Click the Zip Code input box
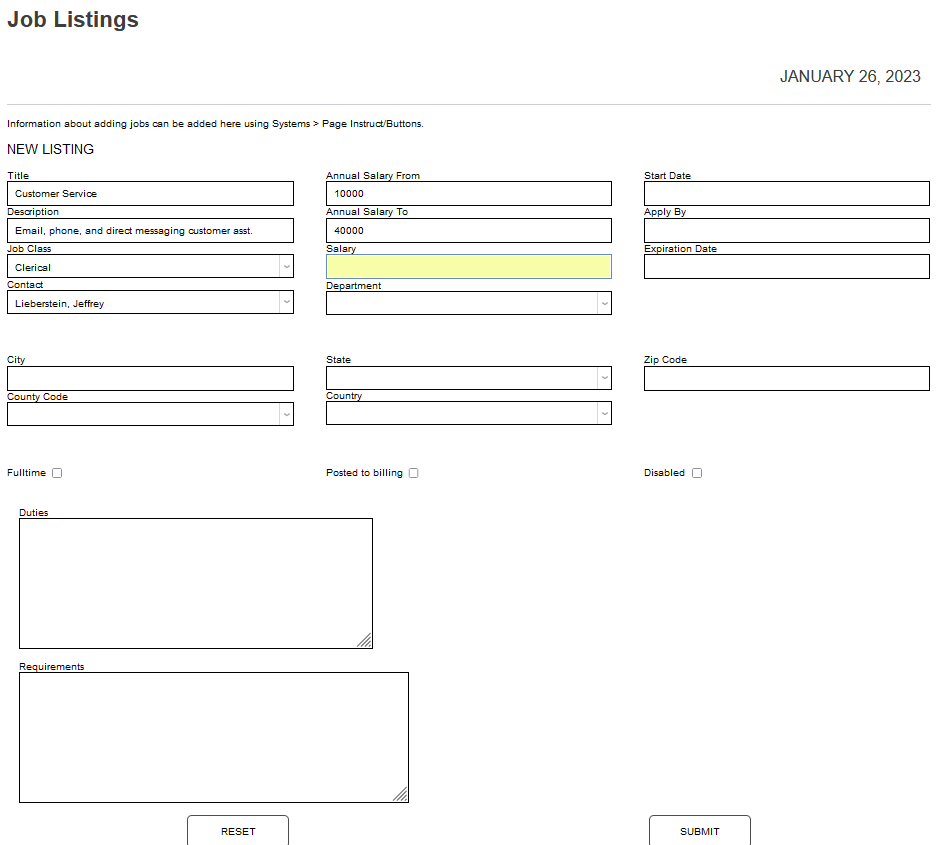The width and height of the screenshot is (936, 845). point(786,378)
